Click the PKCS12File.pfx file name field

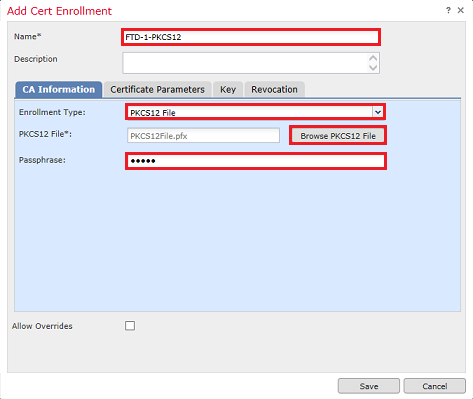click(x=203, y=136)
